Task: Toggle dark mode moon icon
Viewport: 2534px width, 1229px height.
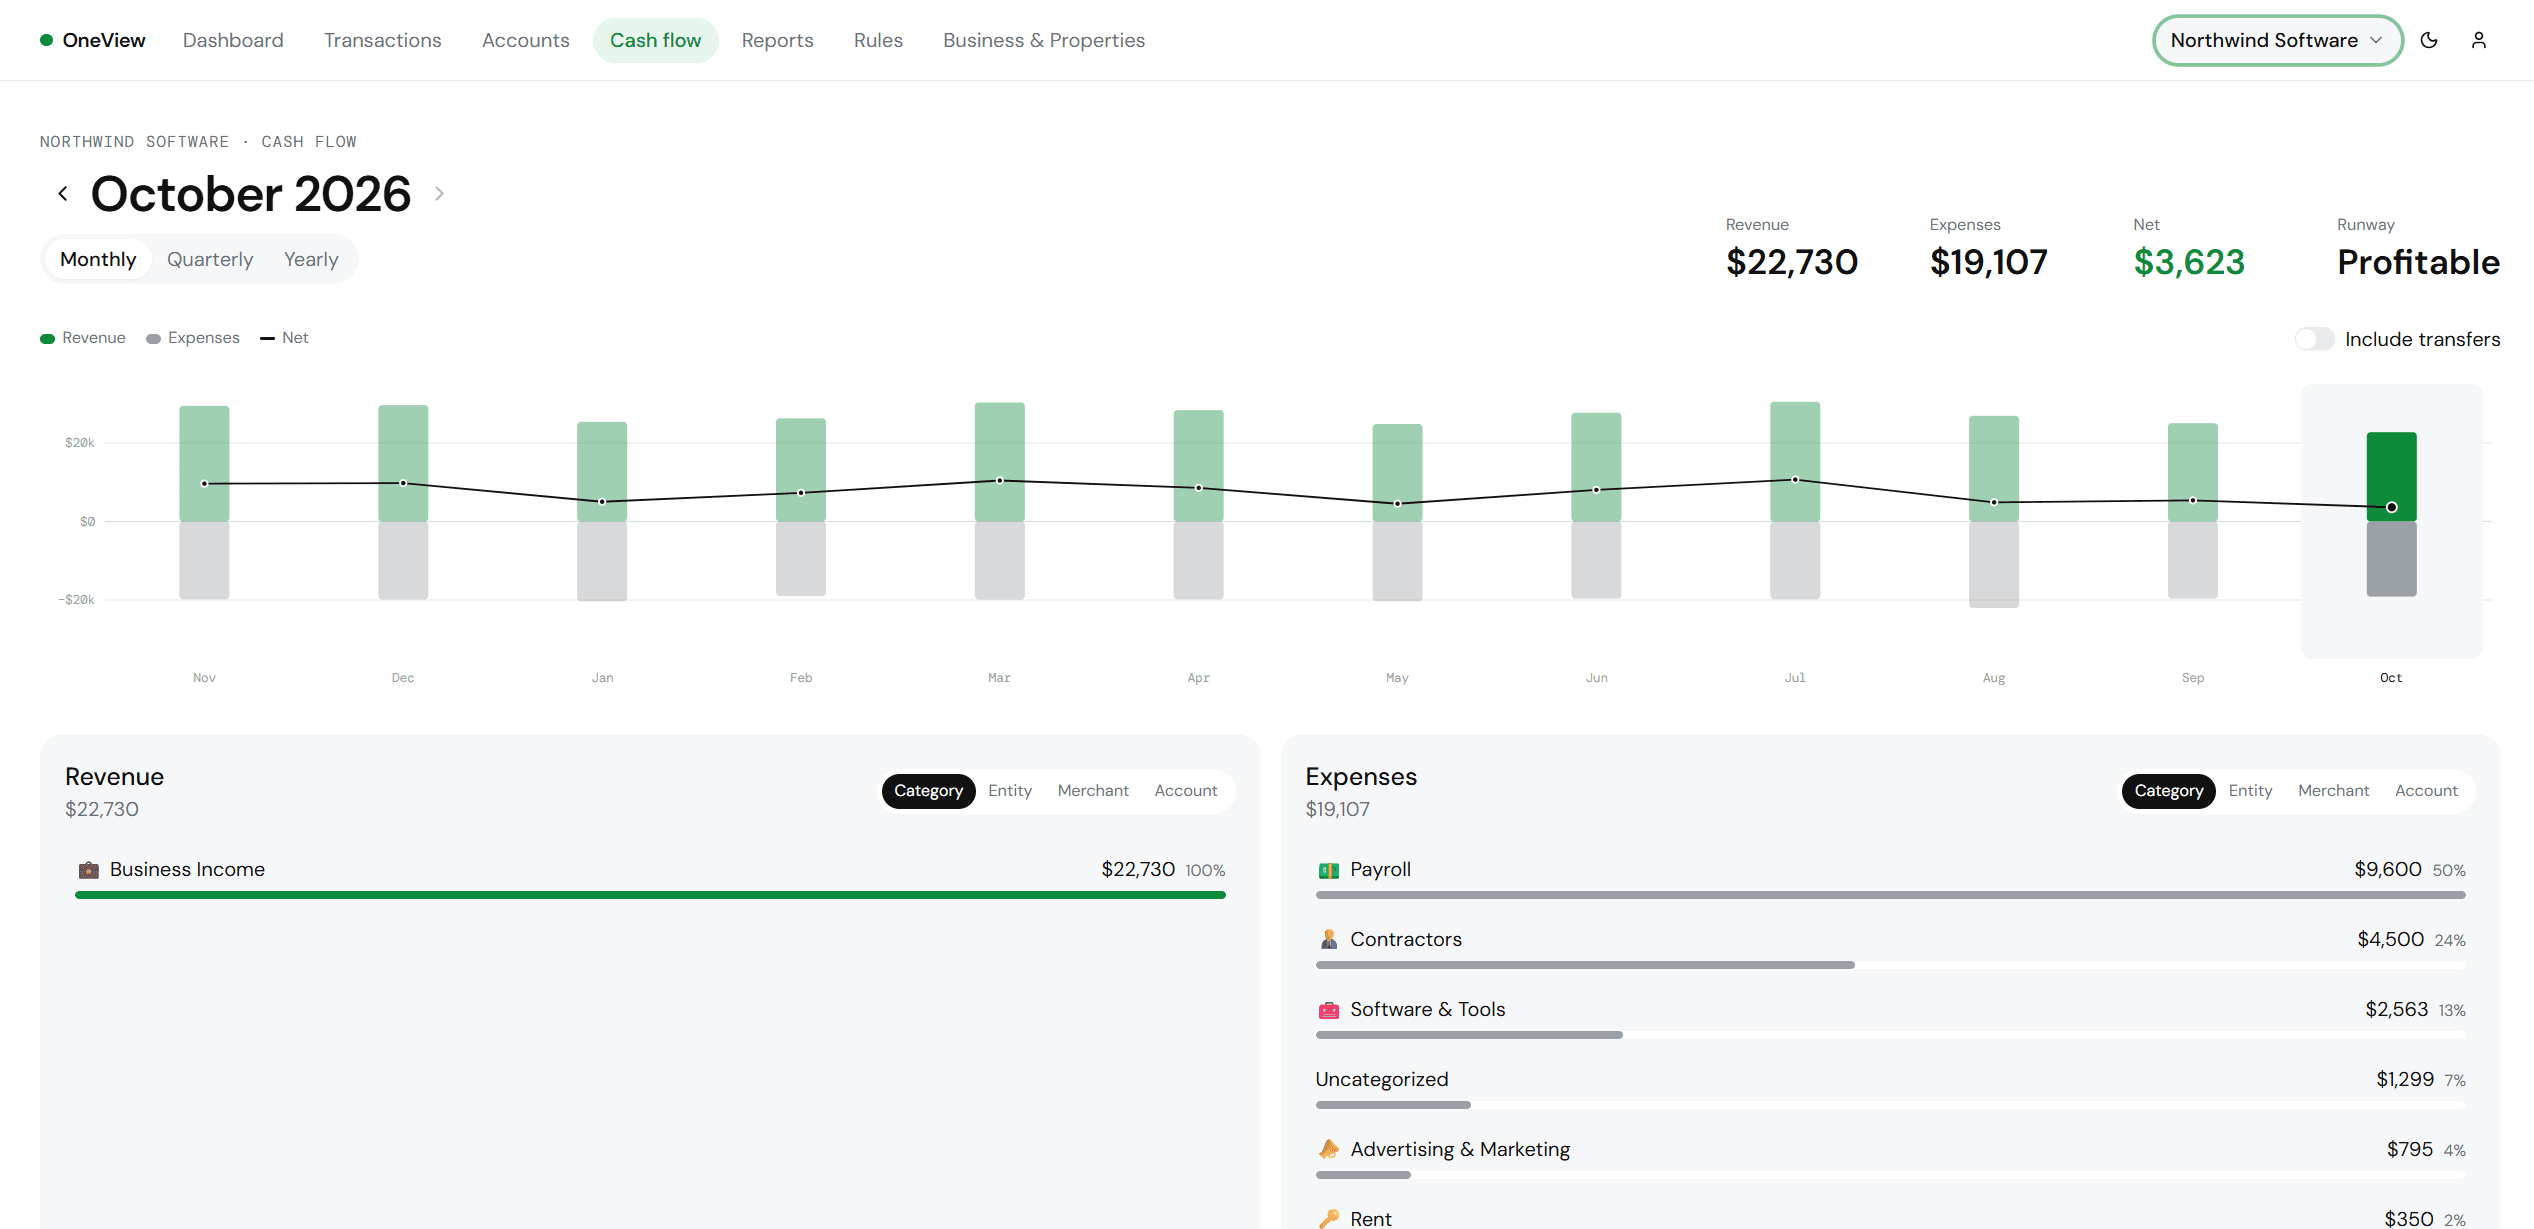Action: click(x=2429, y=40)
